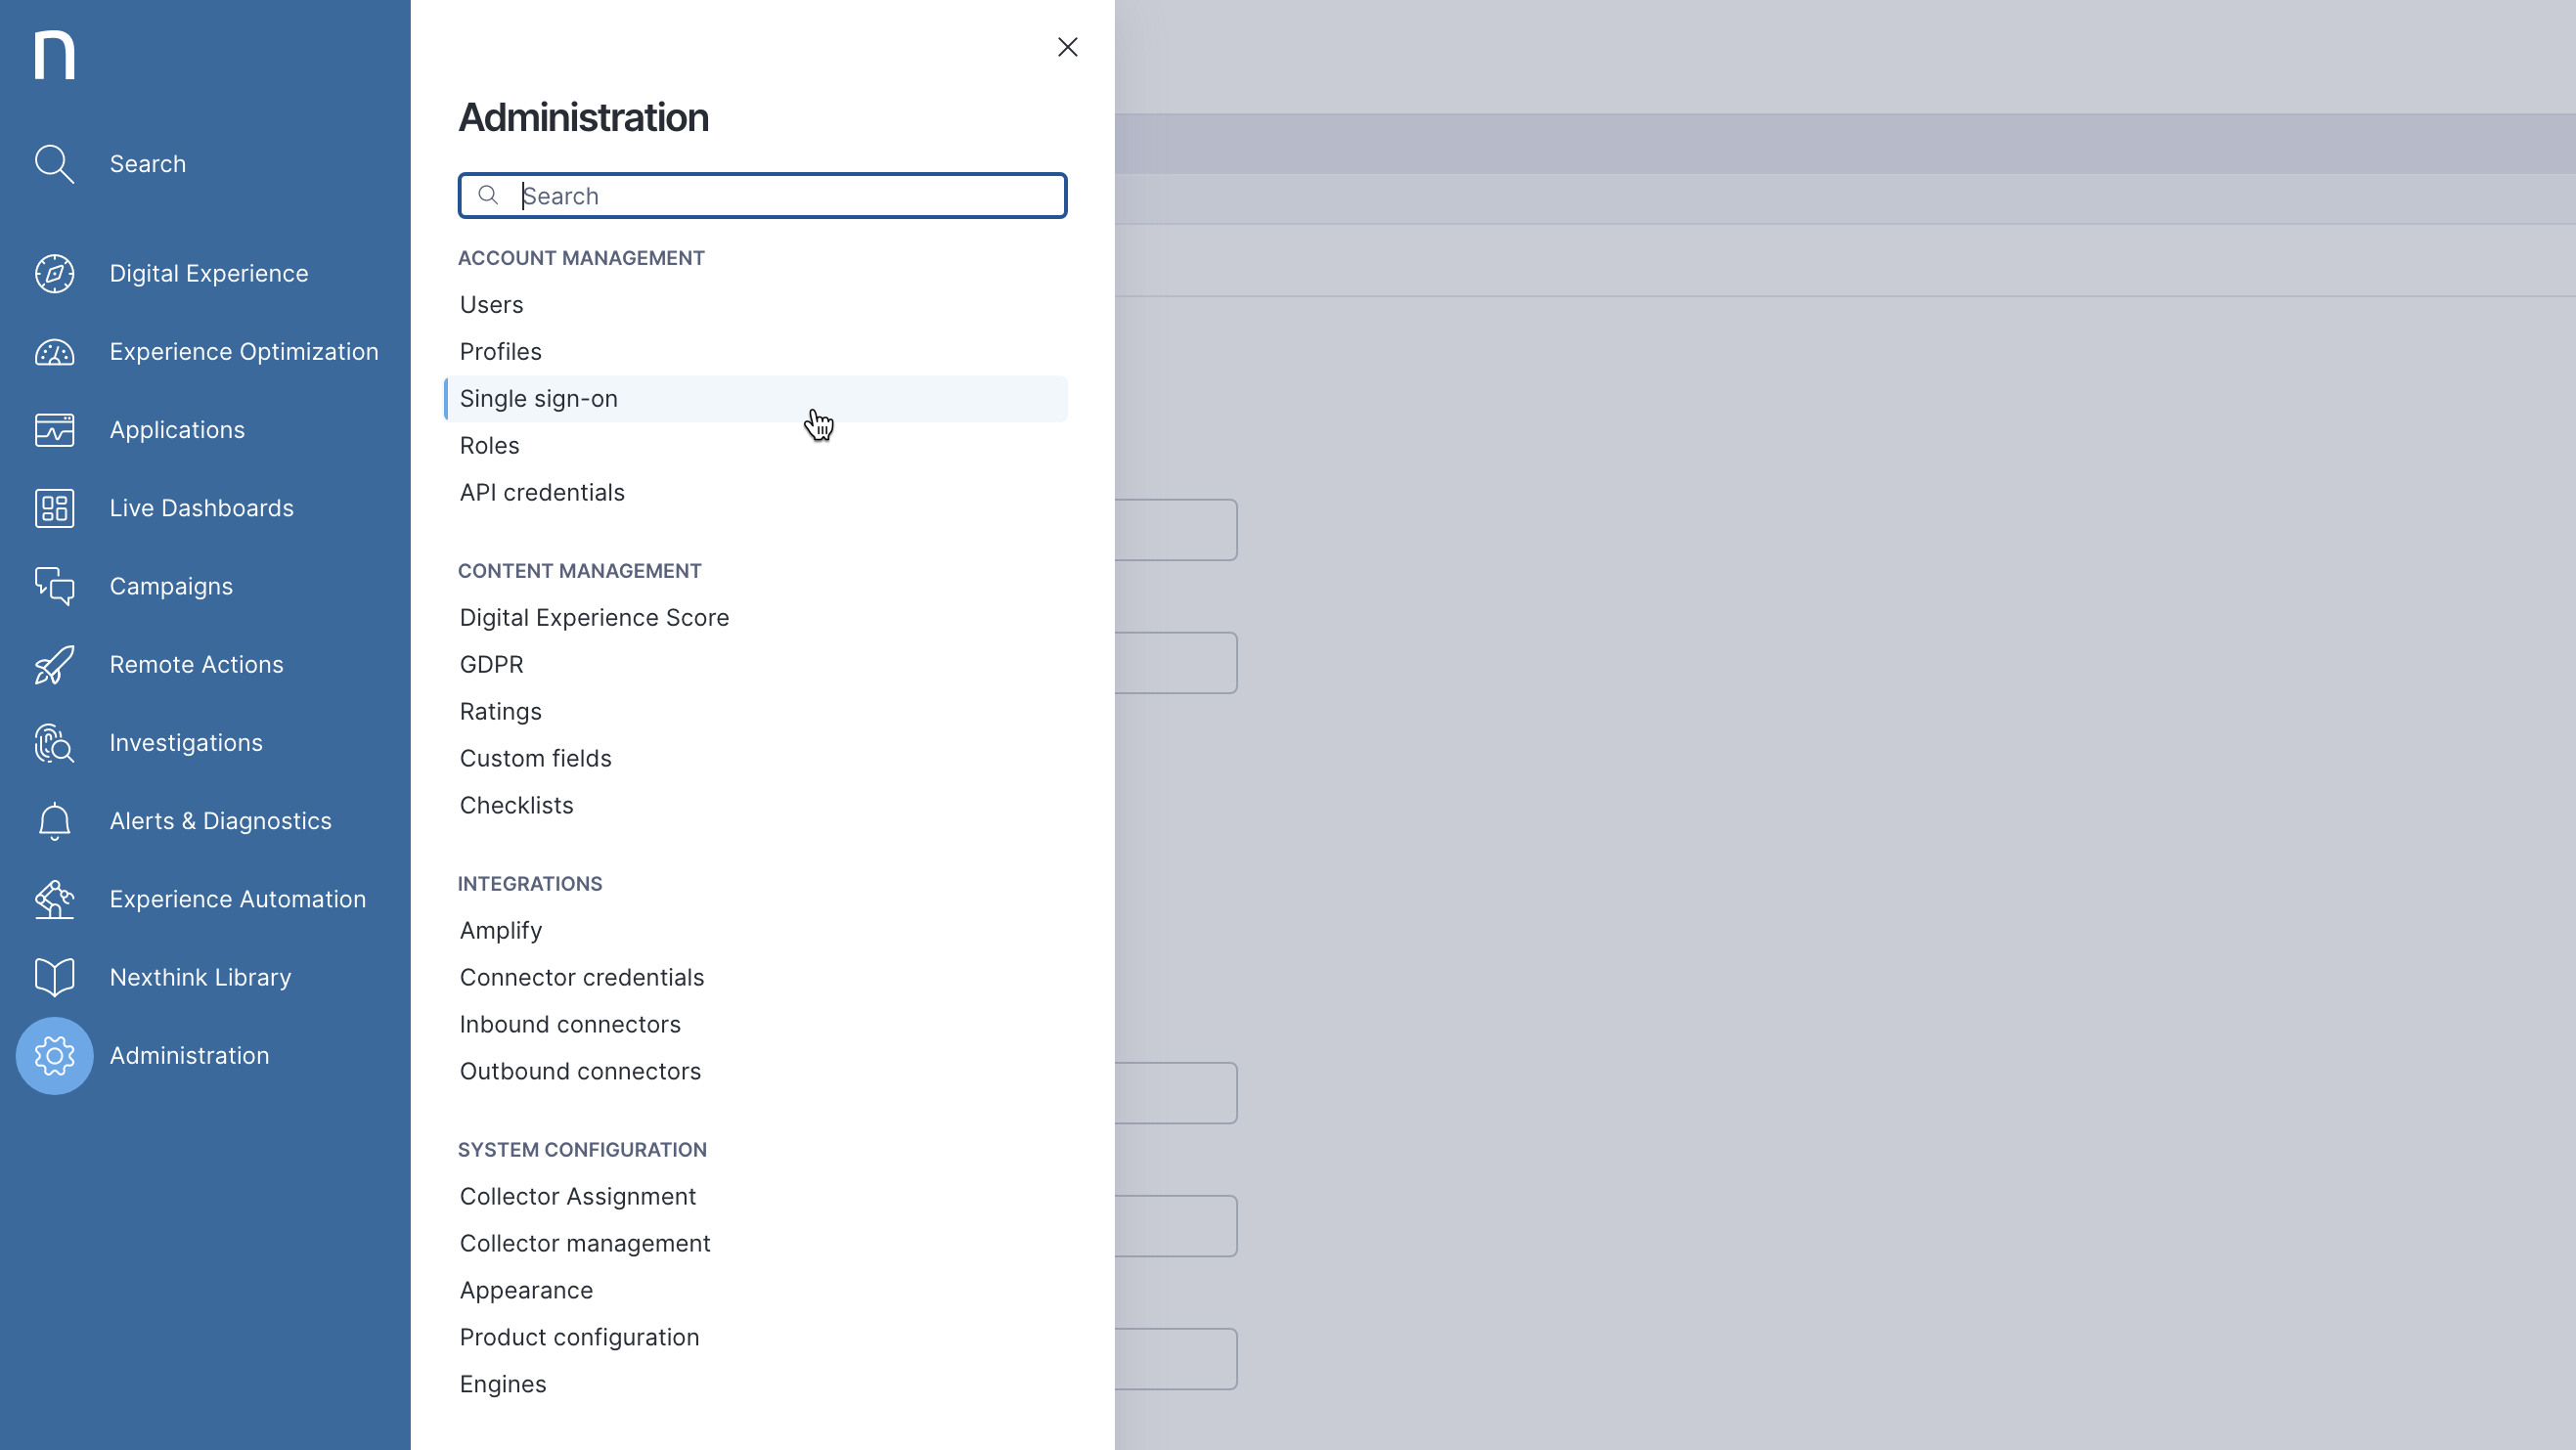This screenshot has height=1450, width=2576.
Task: Open Live Dashboards grid icon
Action: pos(54,508)
